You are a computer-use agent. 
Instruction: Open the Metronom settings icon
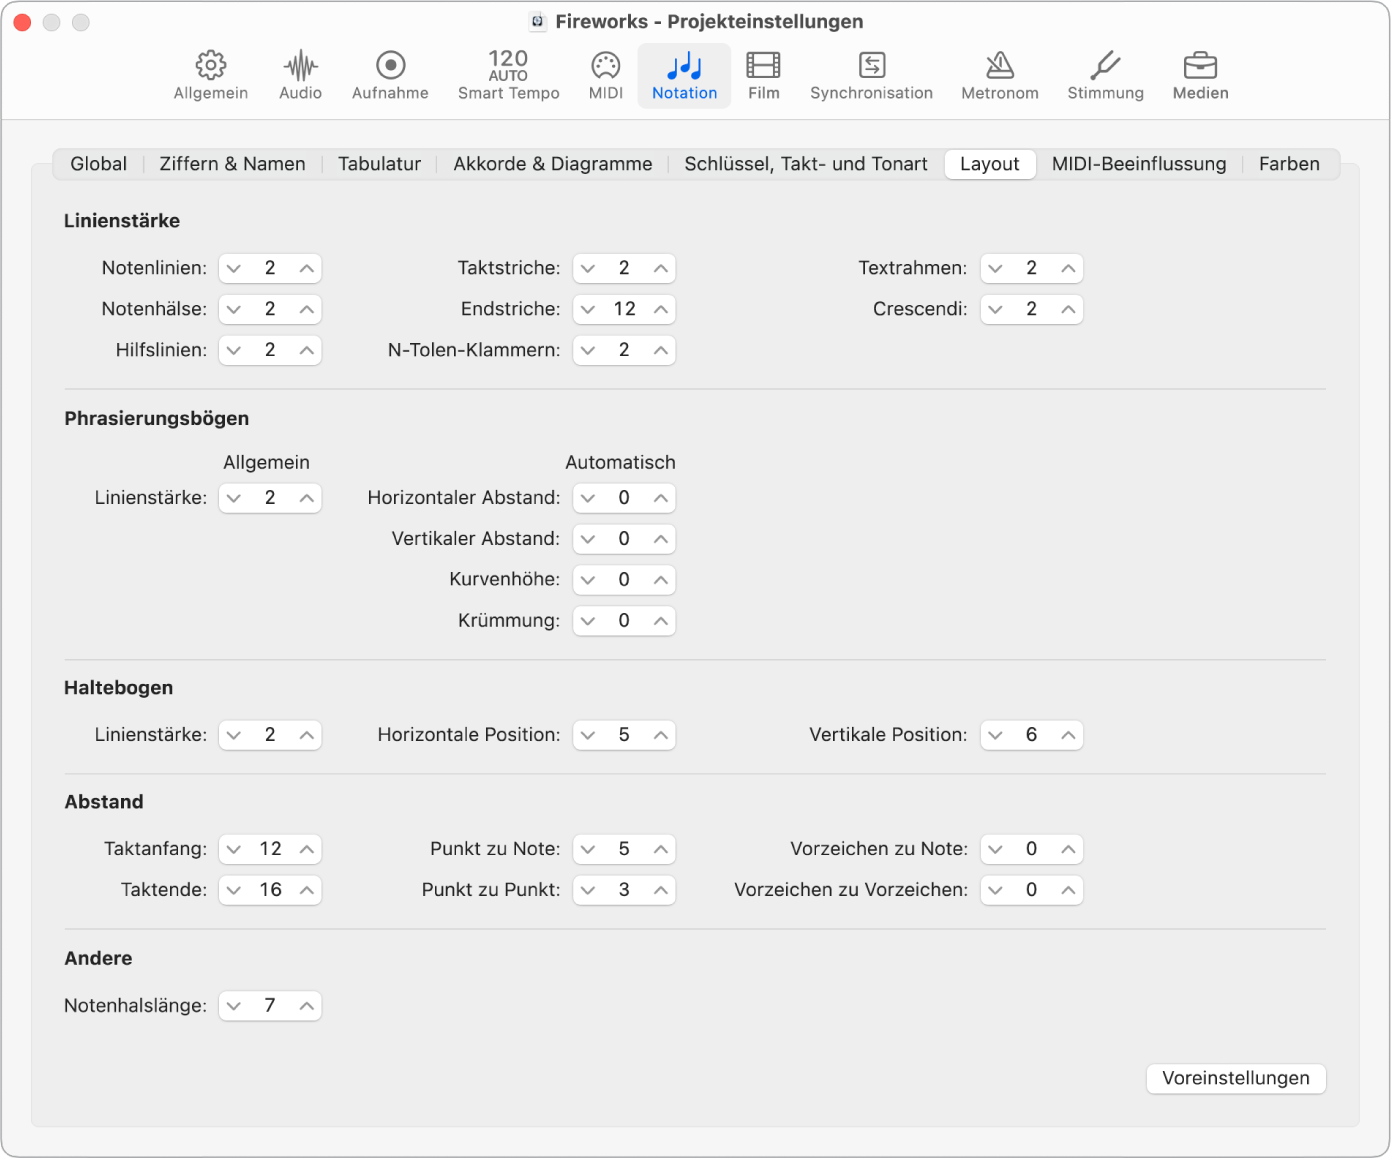[999, 75]
